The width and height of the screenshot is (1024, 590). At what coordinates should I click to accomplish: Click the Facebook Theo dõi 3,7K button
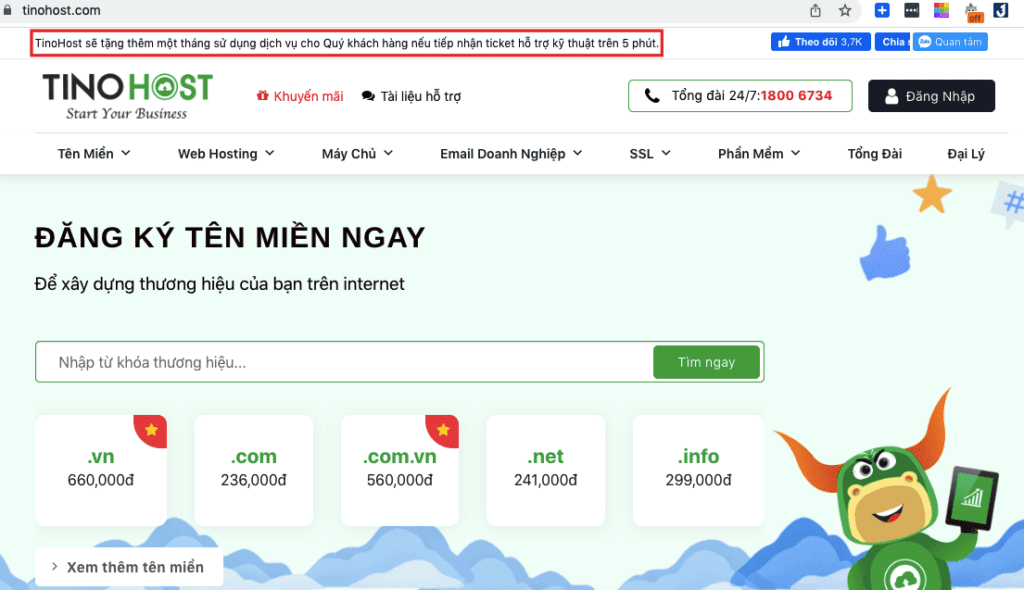pos(820,42)
